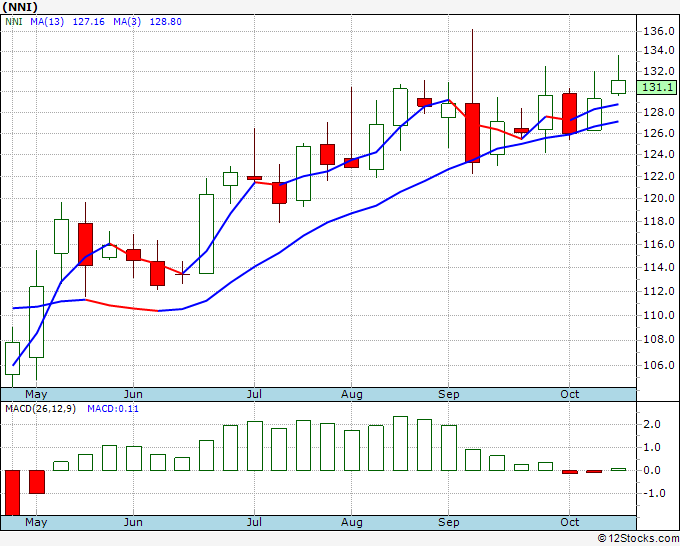Select the NNI legend label
The image size is (680, 546).
14,22
